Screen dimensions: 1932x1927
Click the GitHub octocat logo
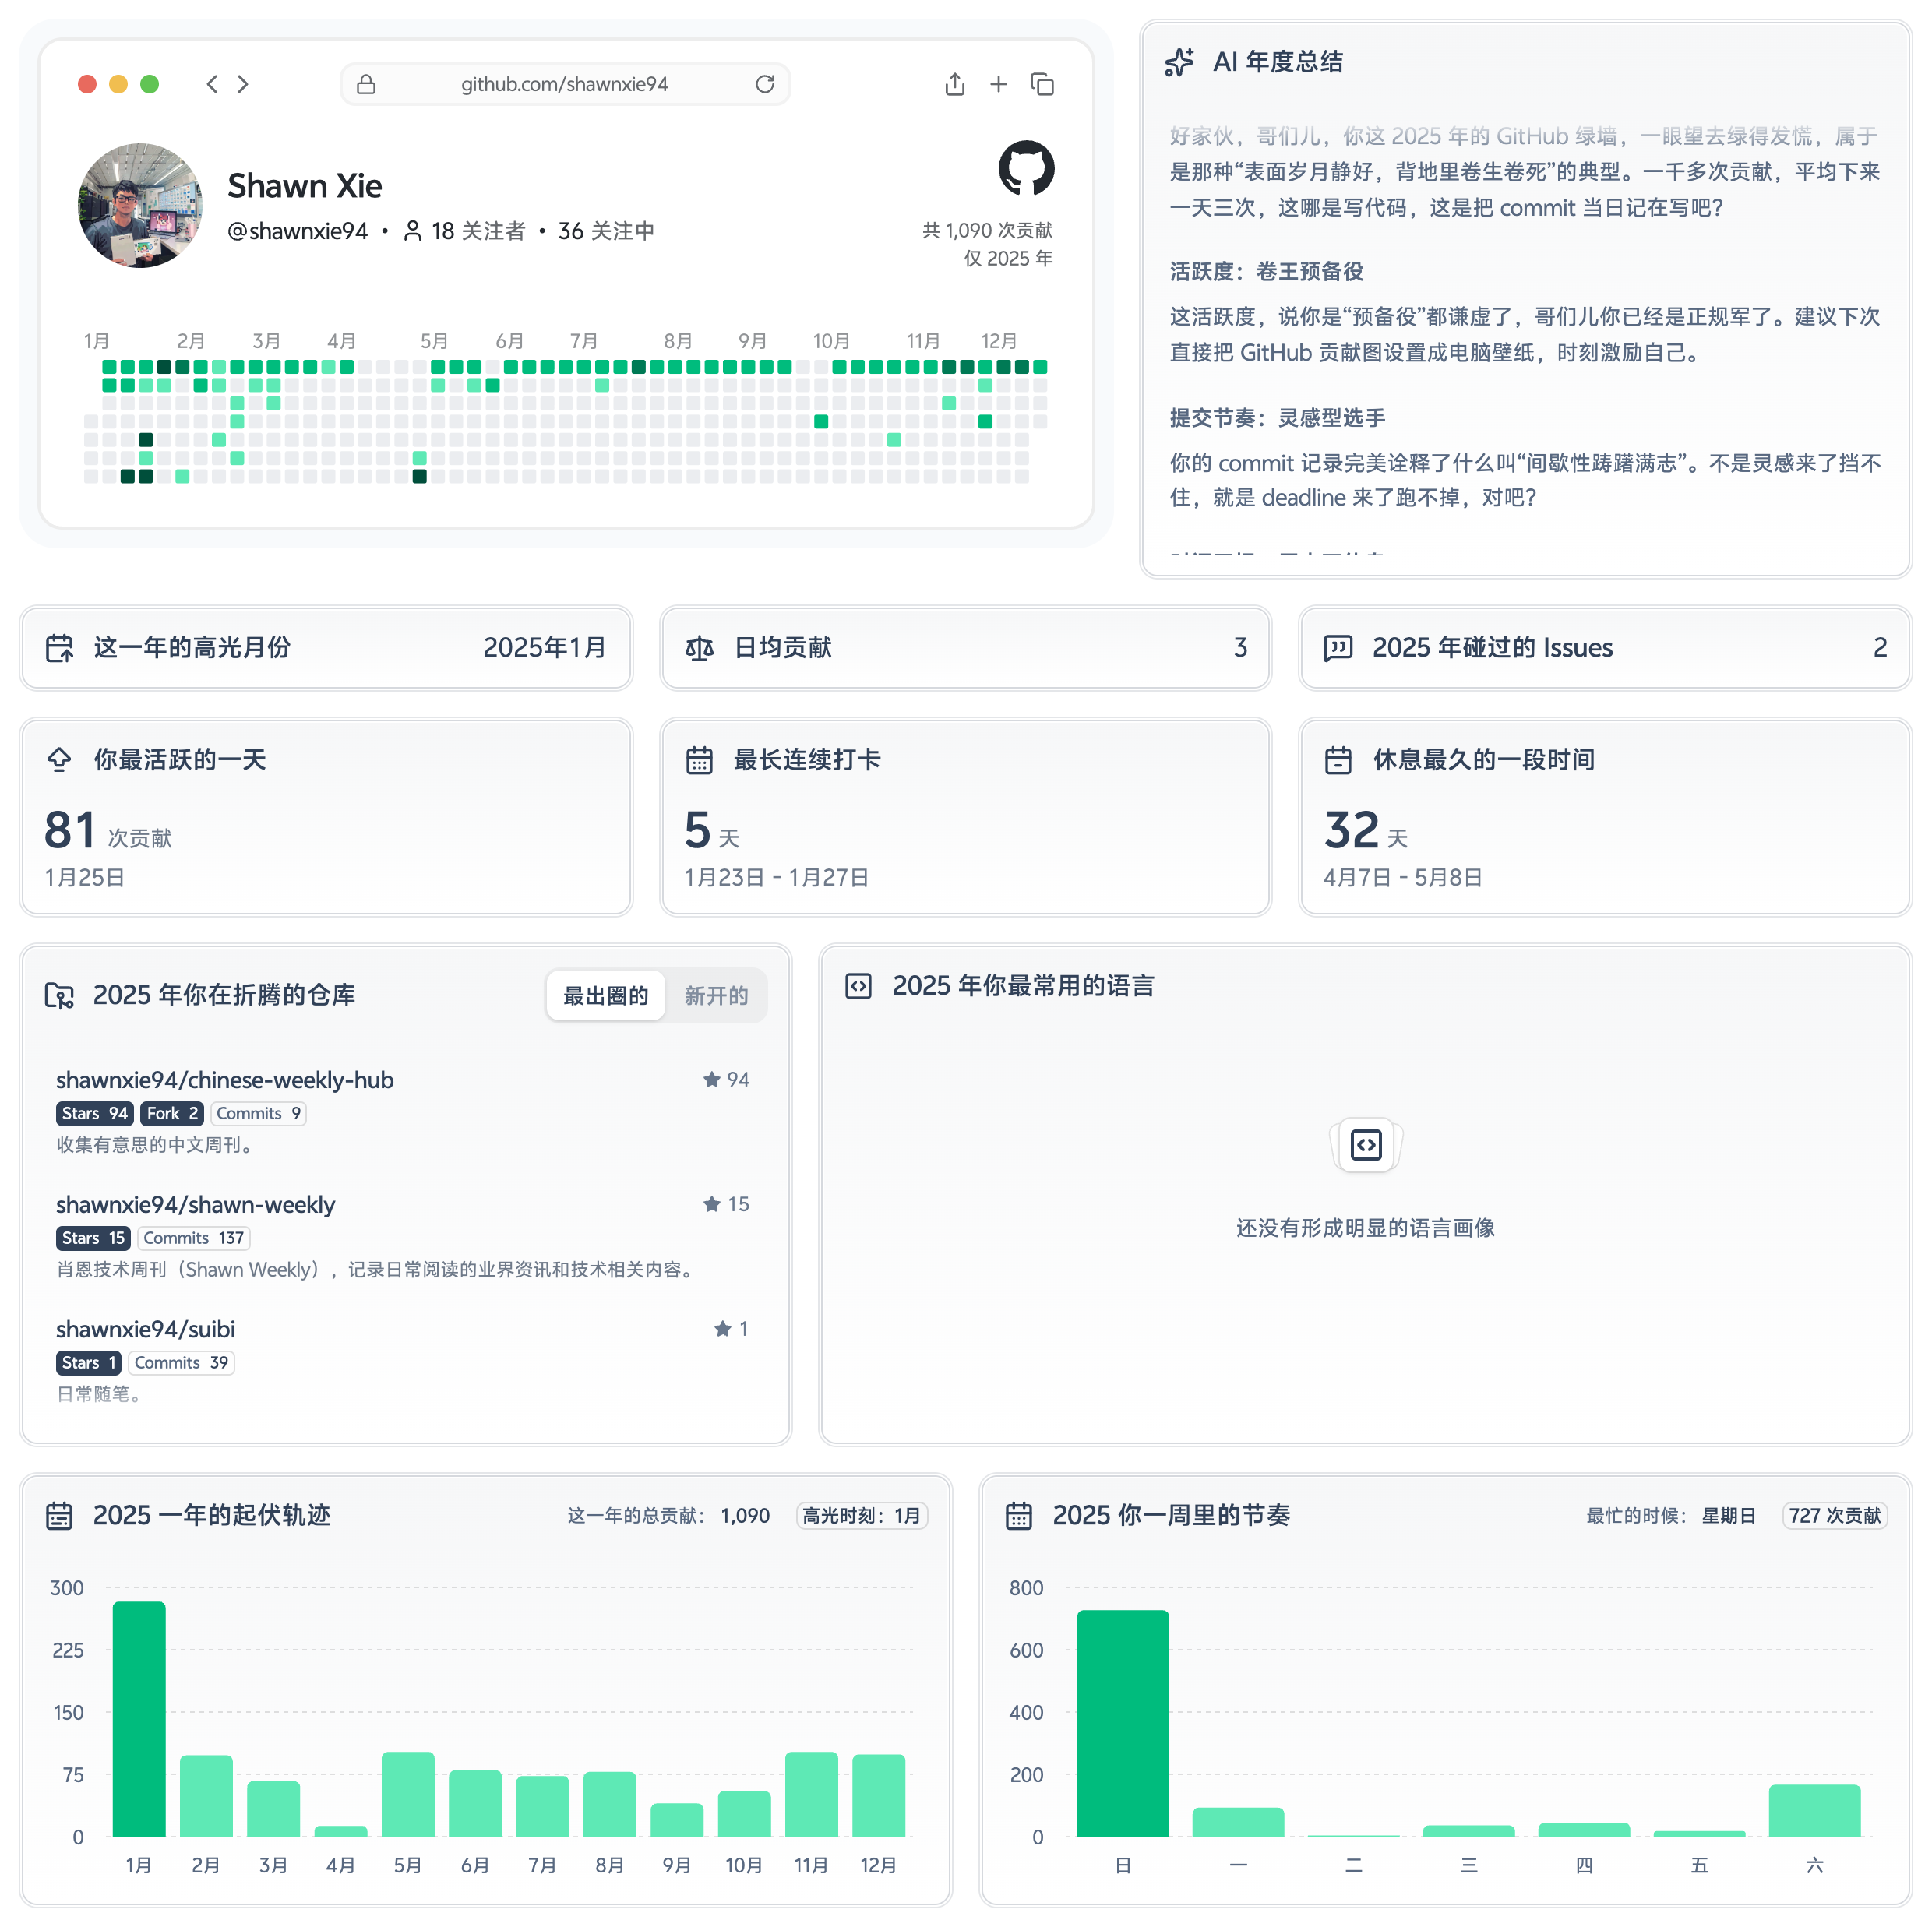coord(1026,168)
